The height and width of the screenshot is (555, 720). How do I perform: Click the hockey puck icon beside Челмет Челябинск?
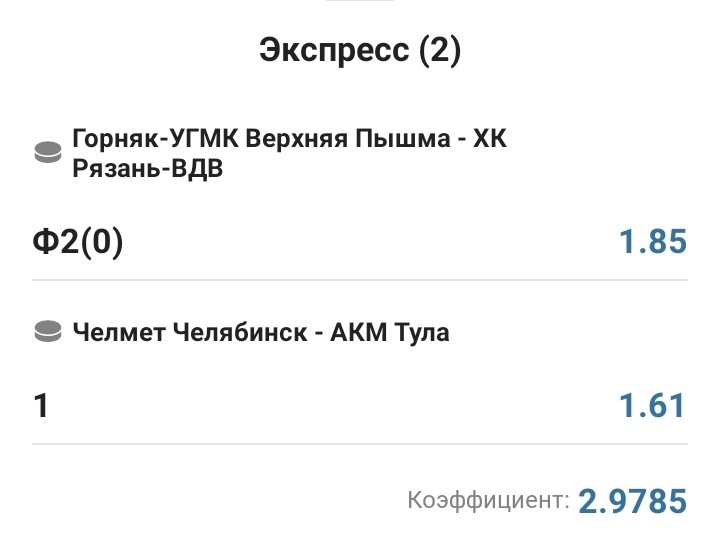tap(47, 333)
